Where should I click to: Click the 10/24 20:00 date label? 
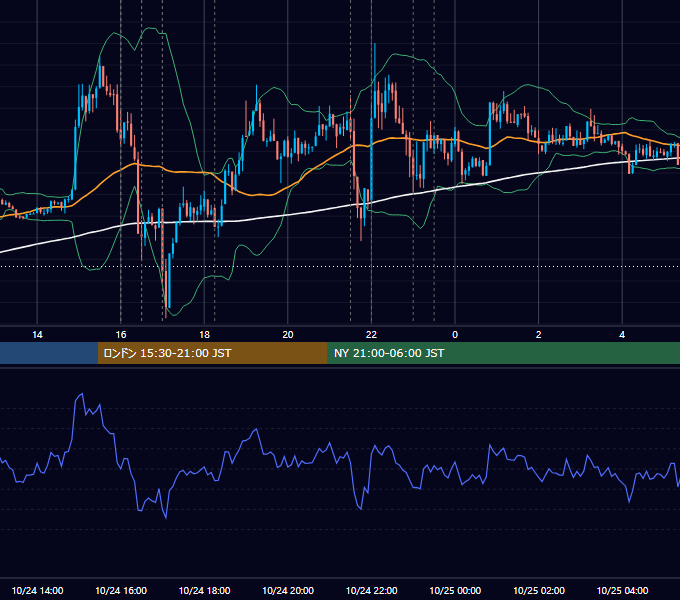click(x=288, y=590)
